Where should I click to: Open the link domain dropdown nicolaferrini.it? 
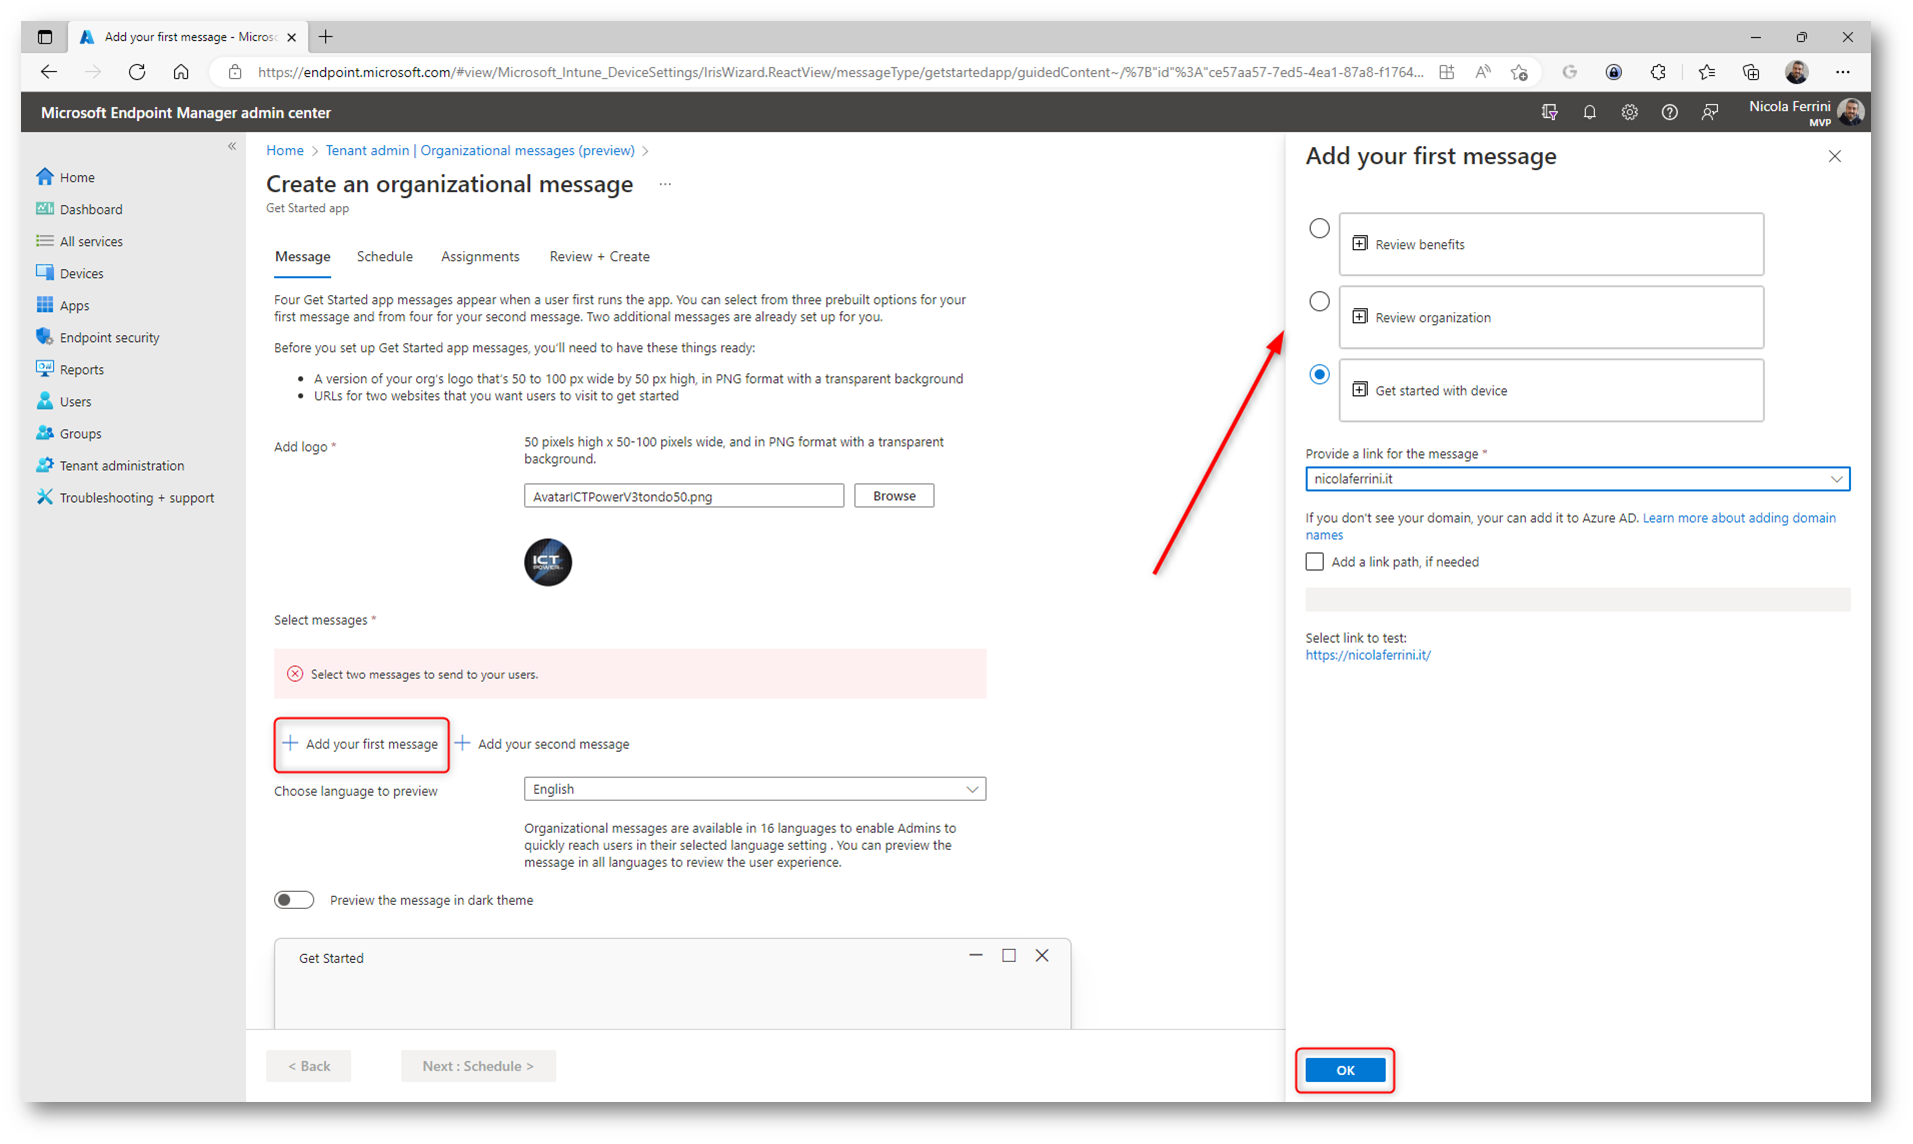coord(1577,479)
